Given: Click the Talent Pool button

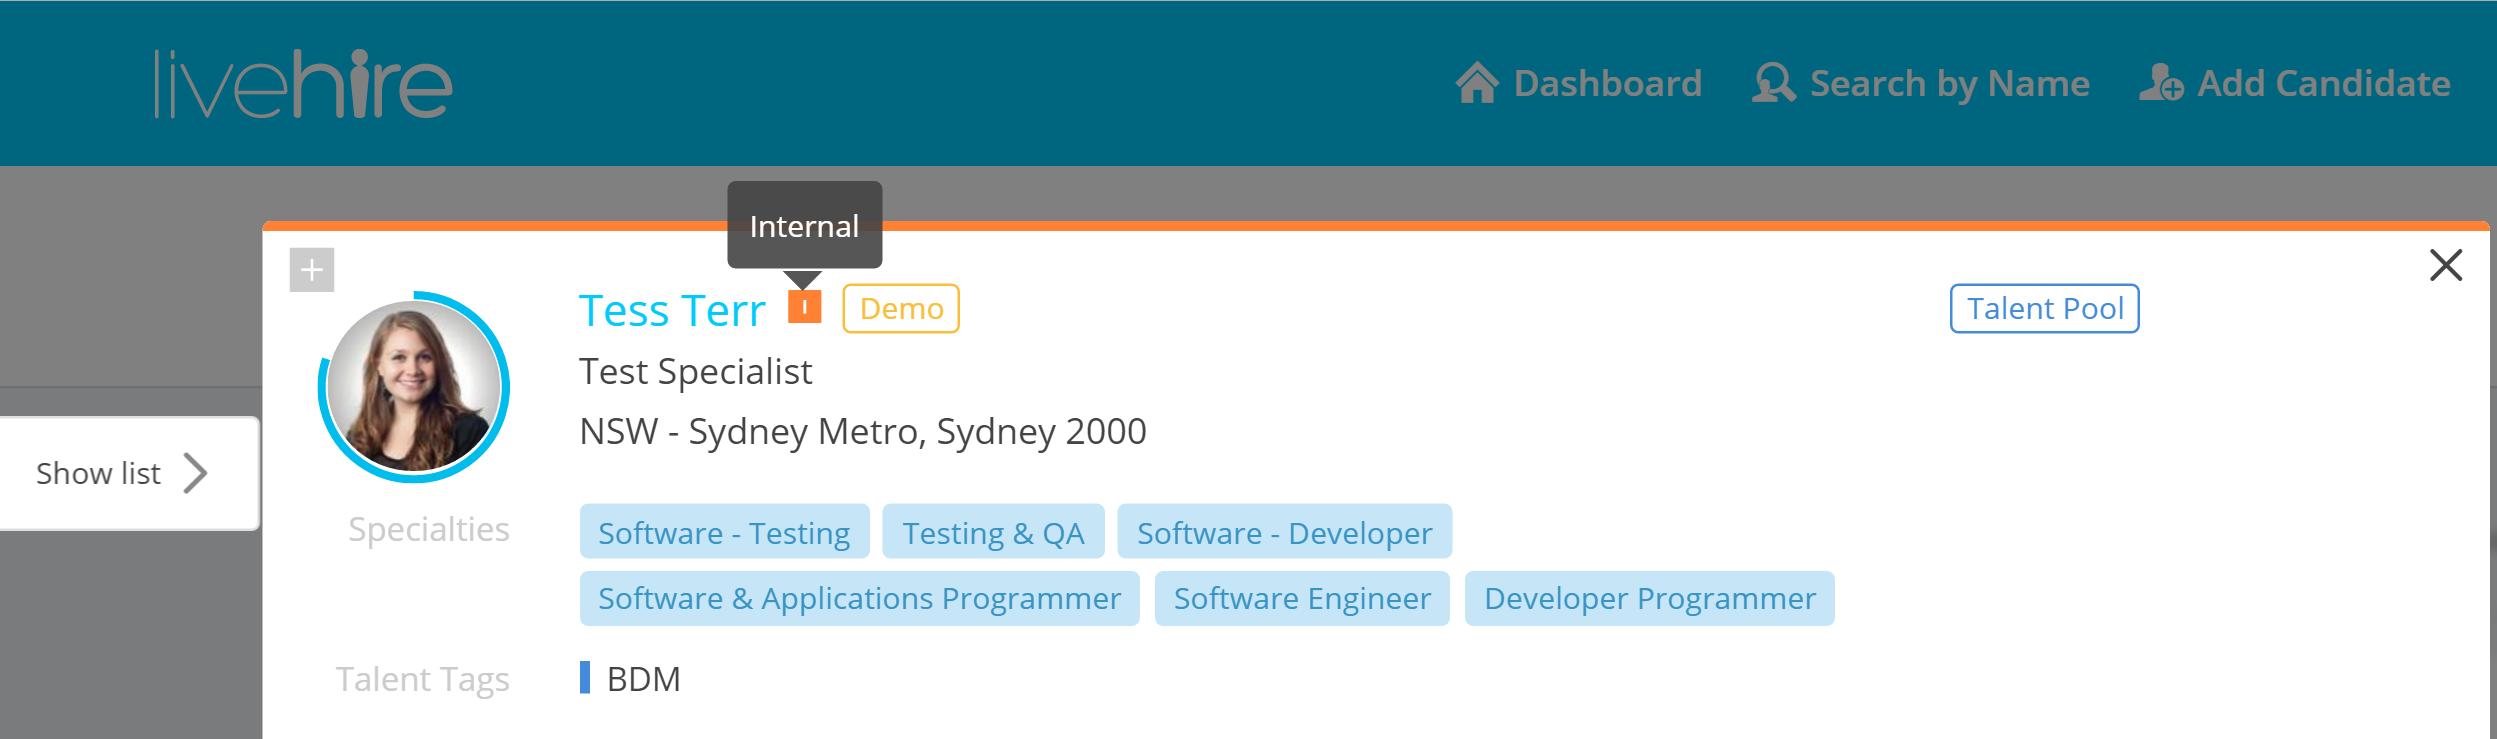Looking at the screenshot, I should click(x=2044, y=309).
